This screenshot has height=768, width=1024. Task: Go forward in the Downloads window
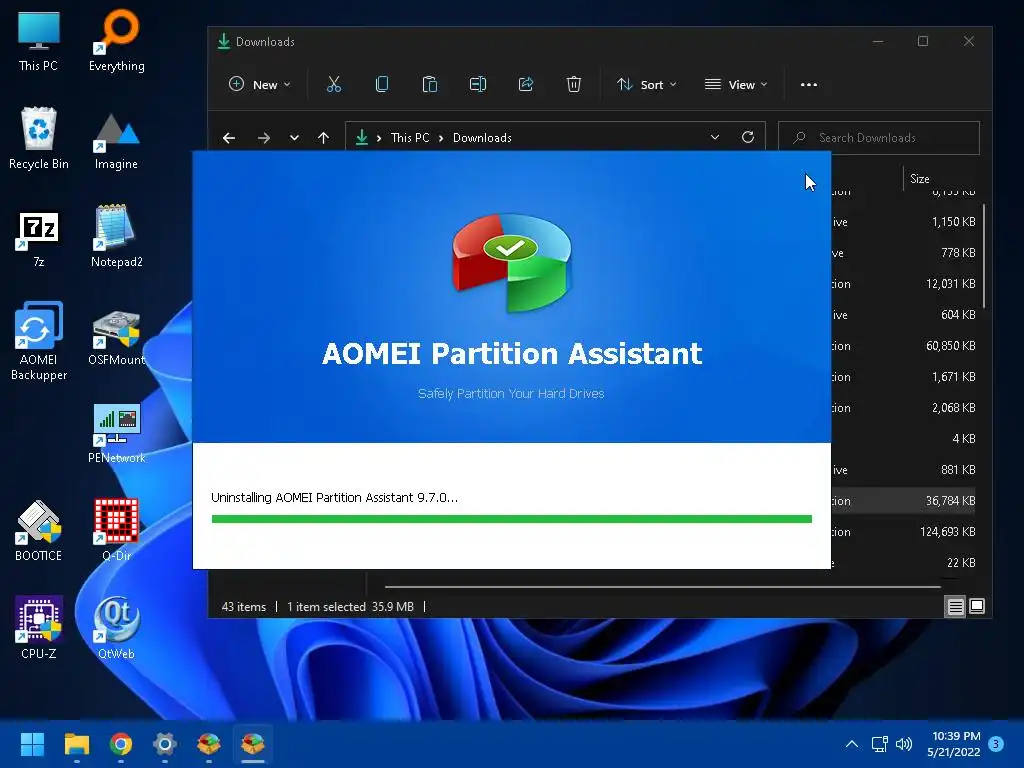pyautogui.click(x=264, y=138)
